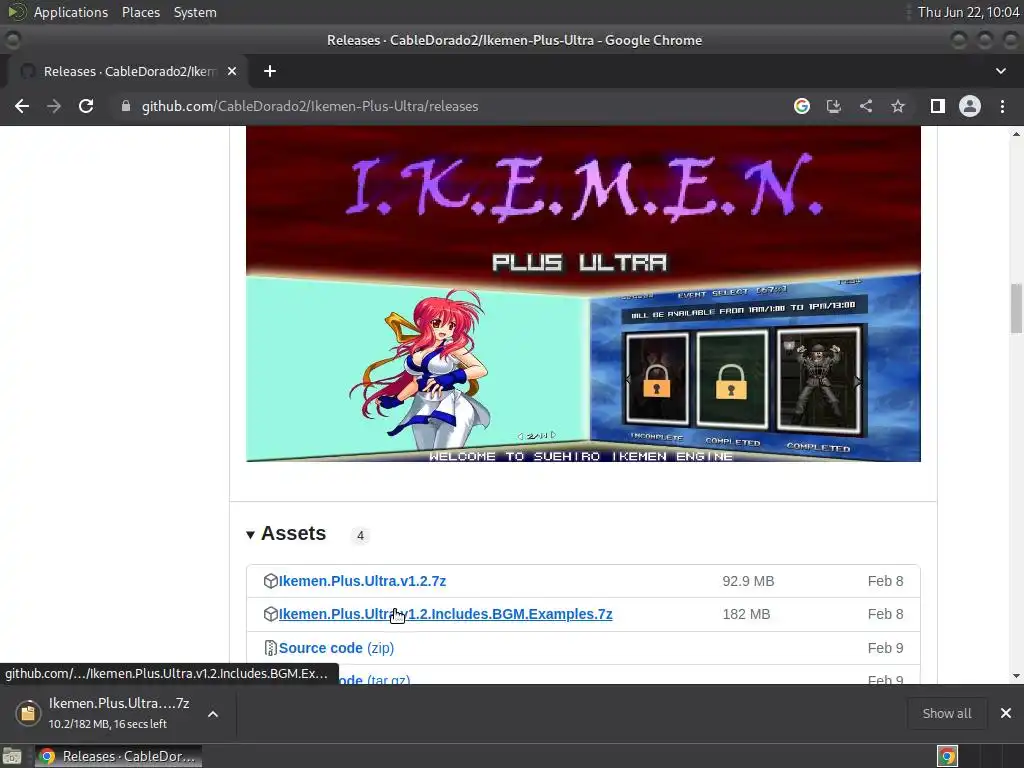1024x768 pixels.
Task: Click the 182 MB size text
Action: pos(746,615)
